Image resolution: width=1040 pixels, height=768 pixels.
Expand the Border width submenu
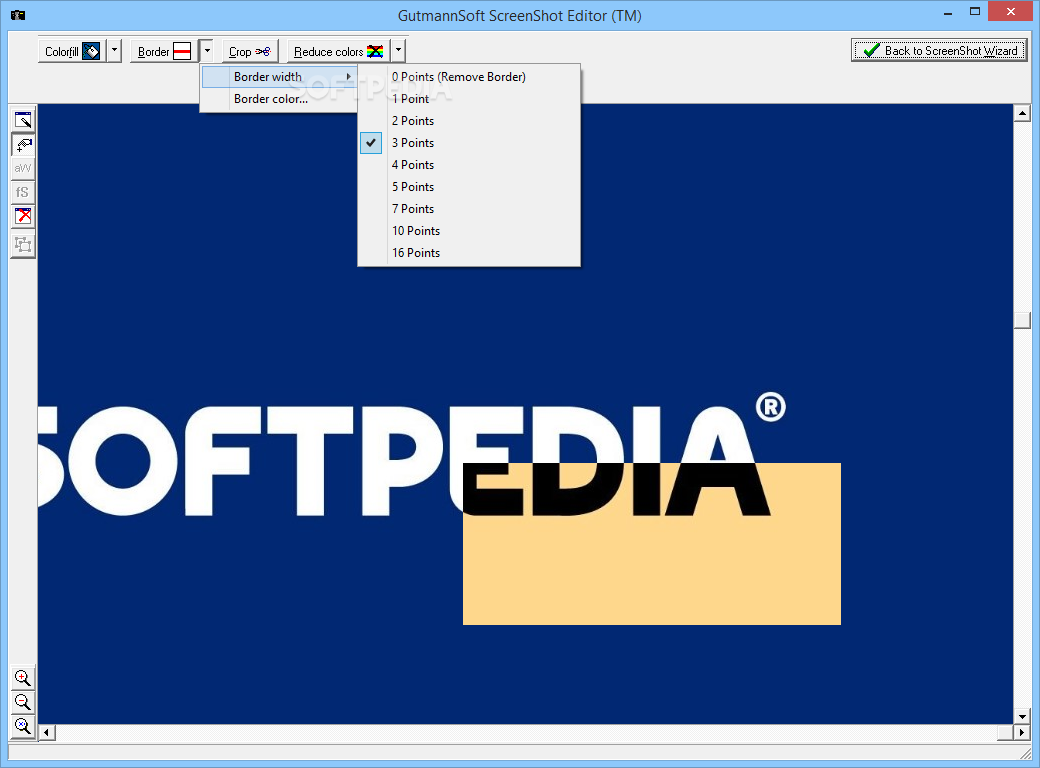point(279,77)
